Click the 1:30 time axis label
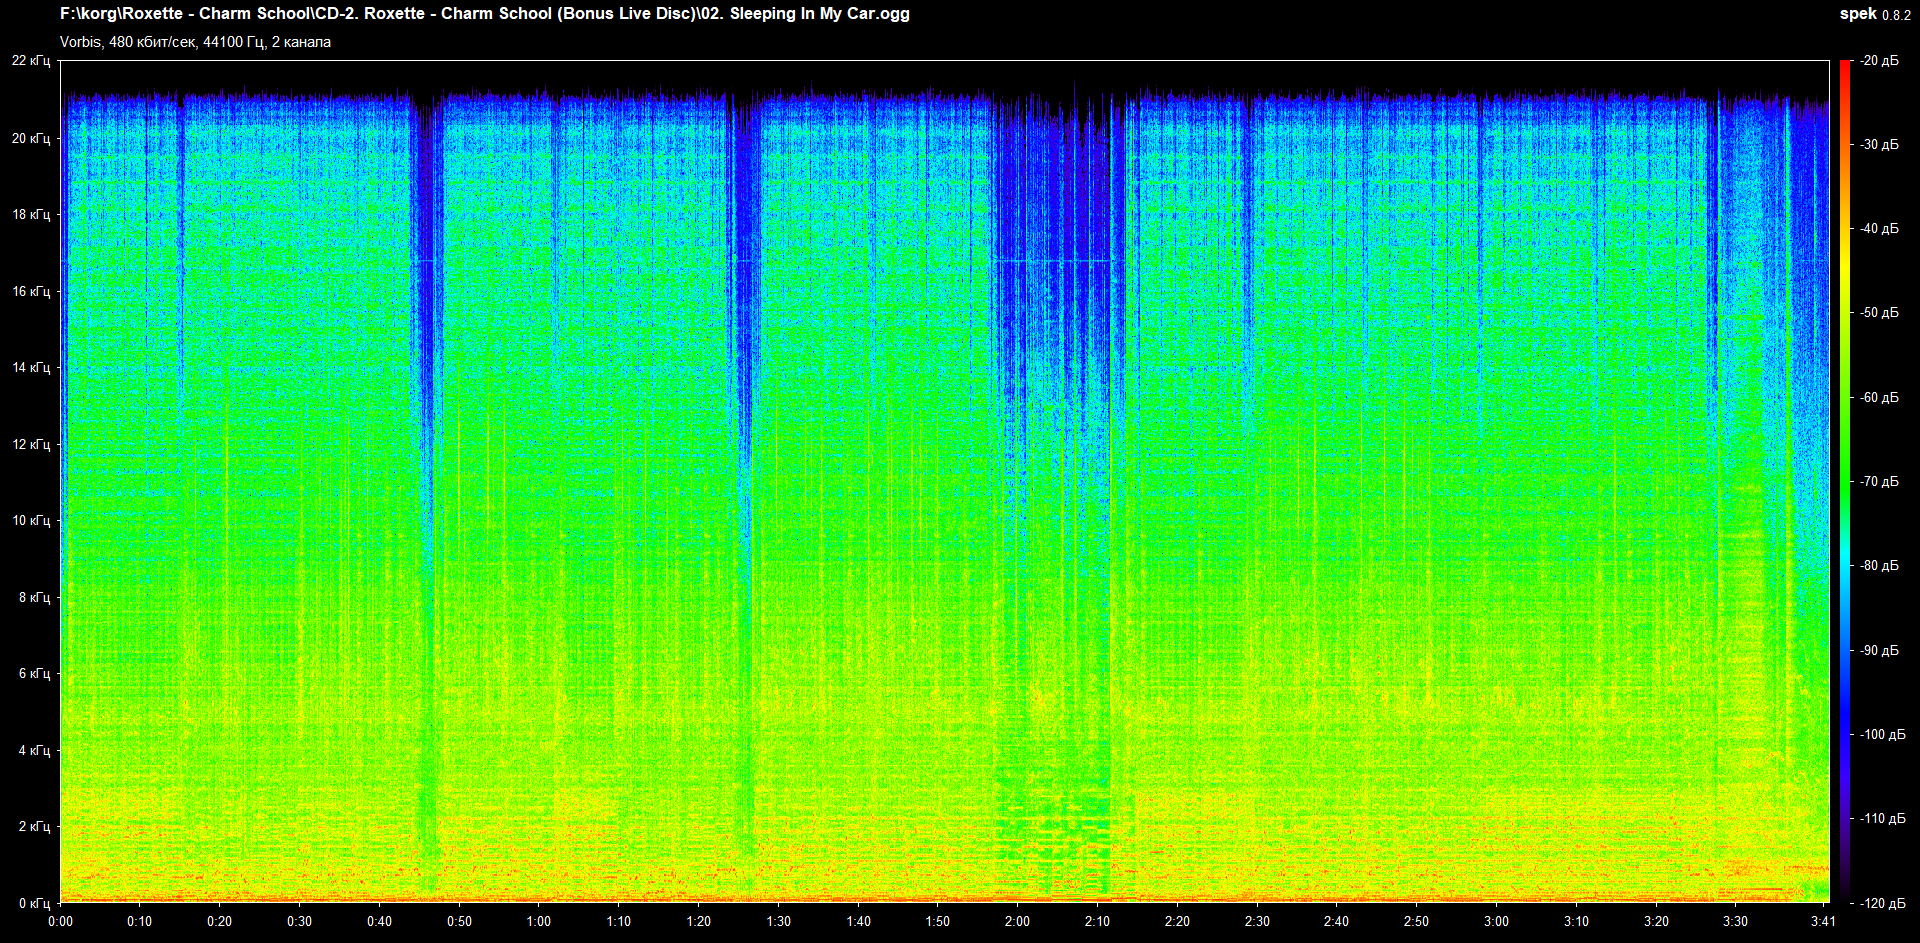 [x=778, y=921]
